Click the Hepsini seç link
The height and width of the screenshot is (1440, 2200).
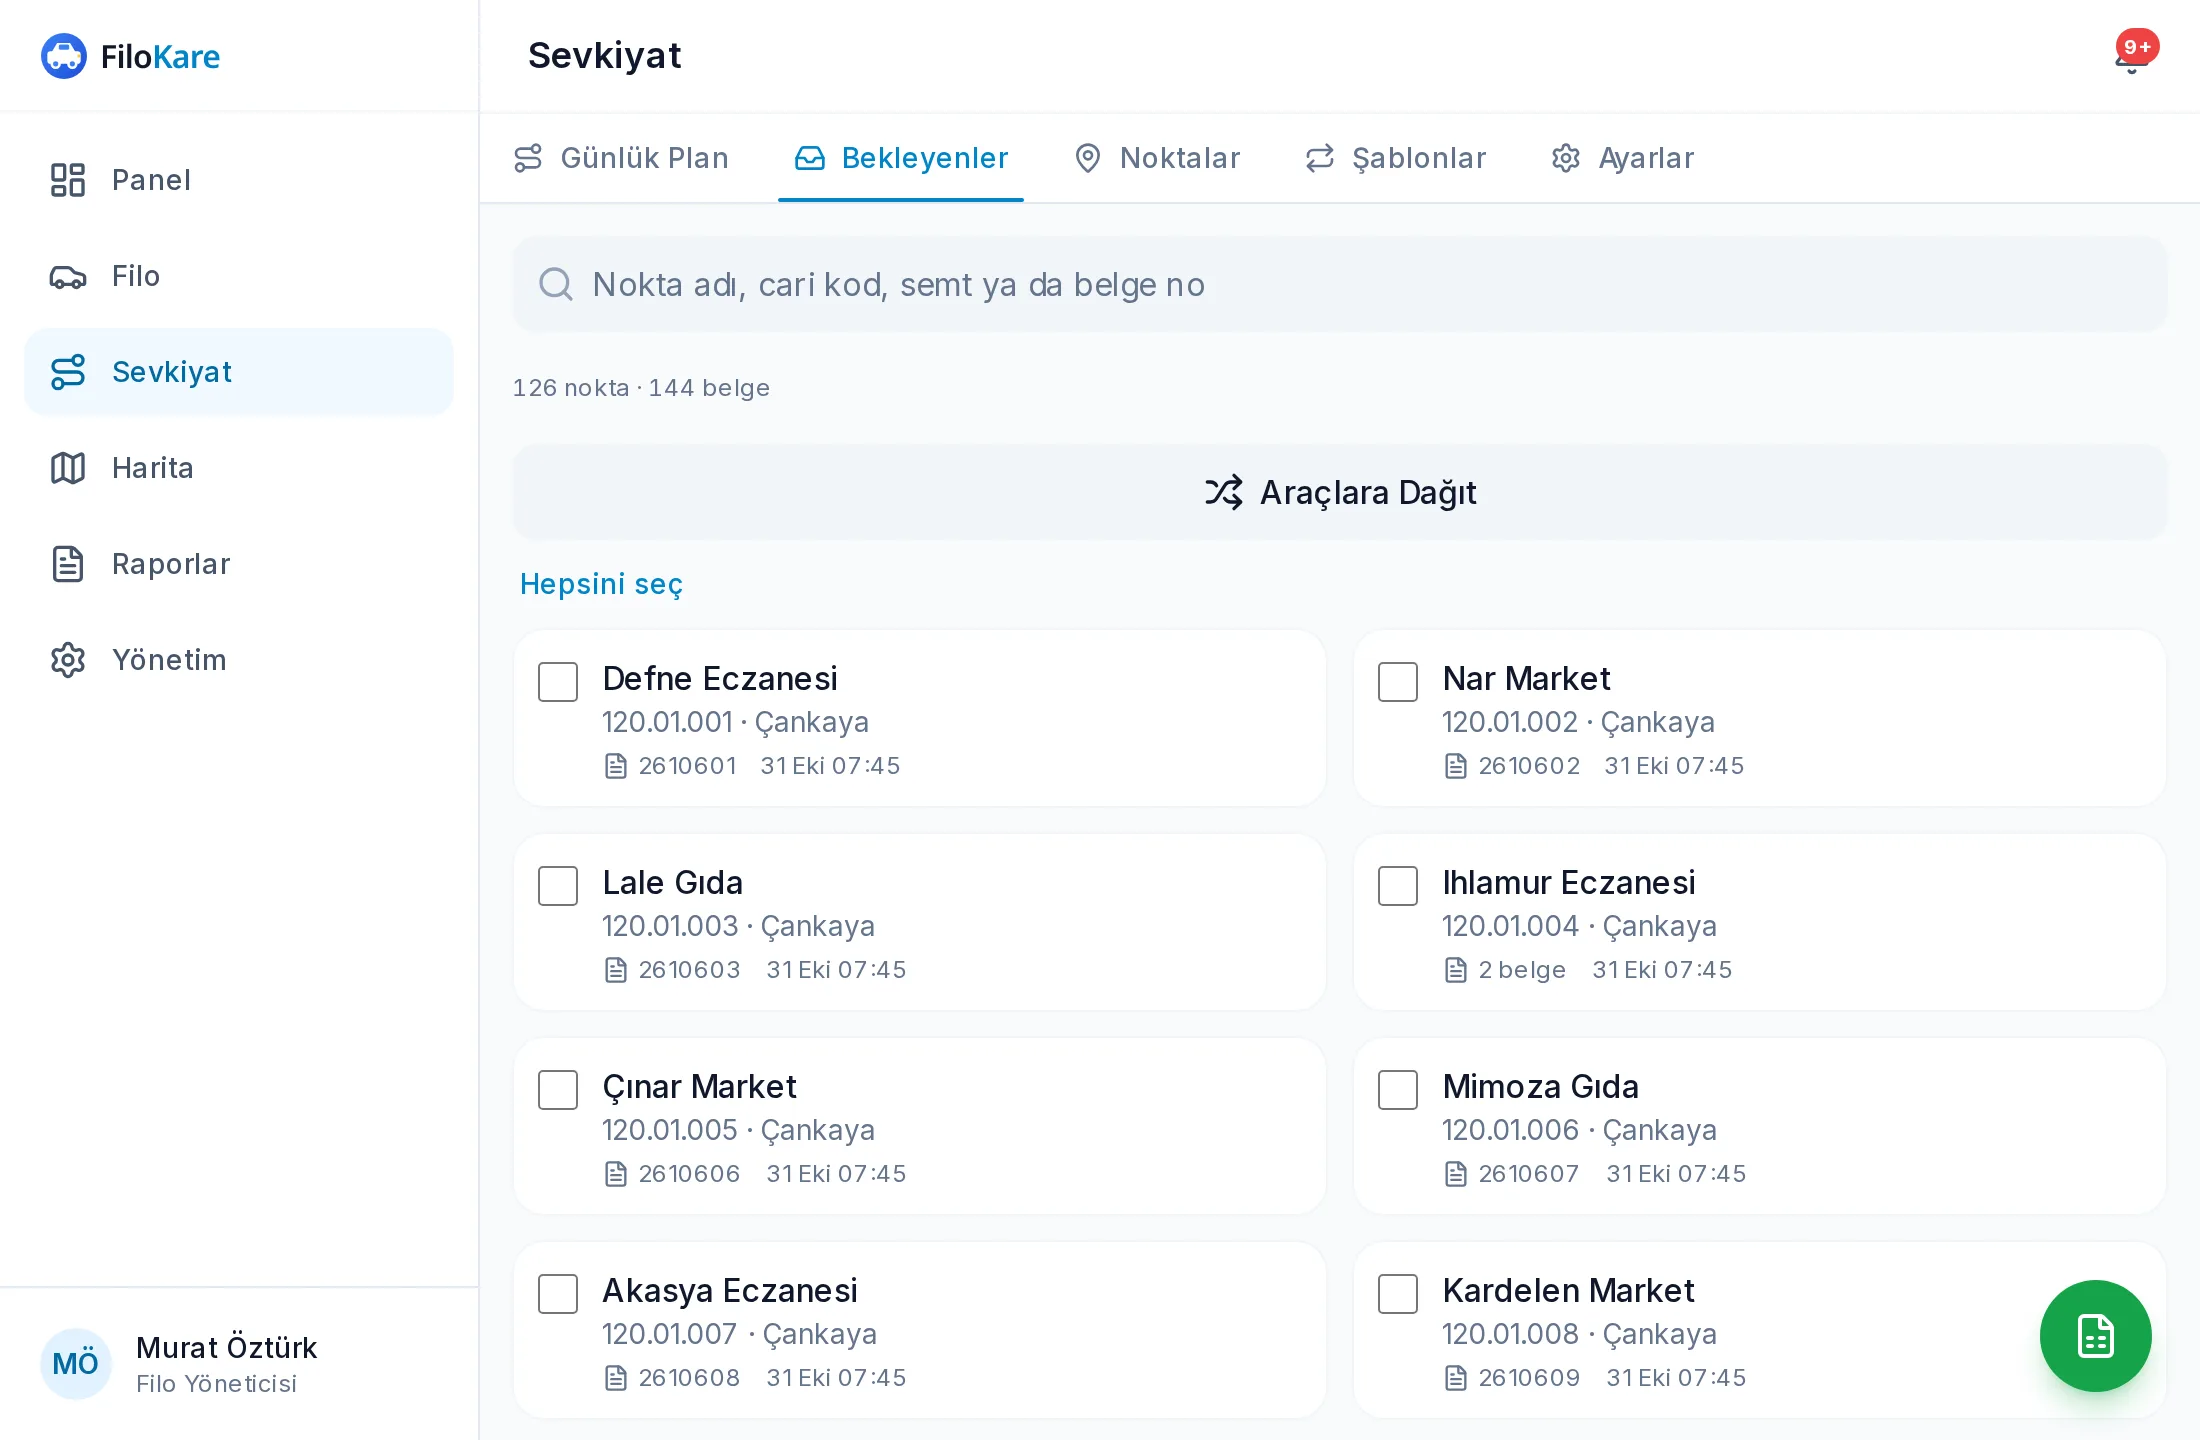coord(601,584)
